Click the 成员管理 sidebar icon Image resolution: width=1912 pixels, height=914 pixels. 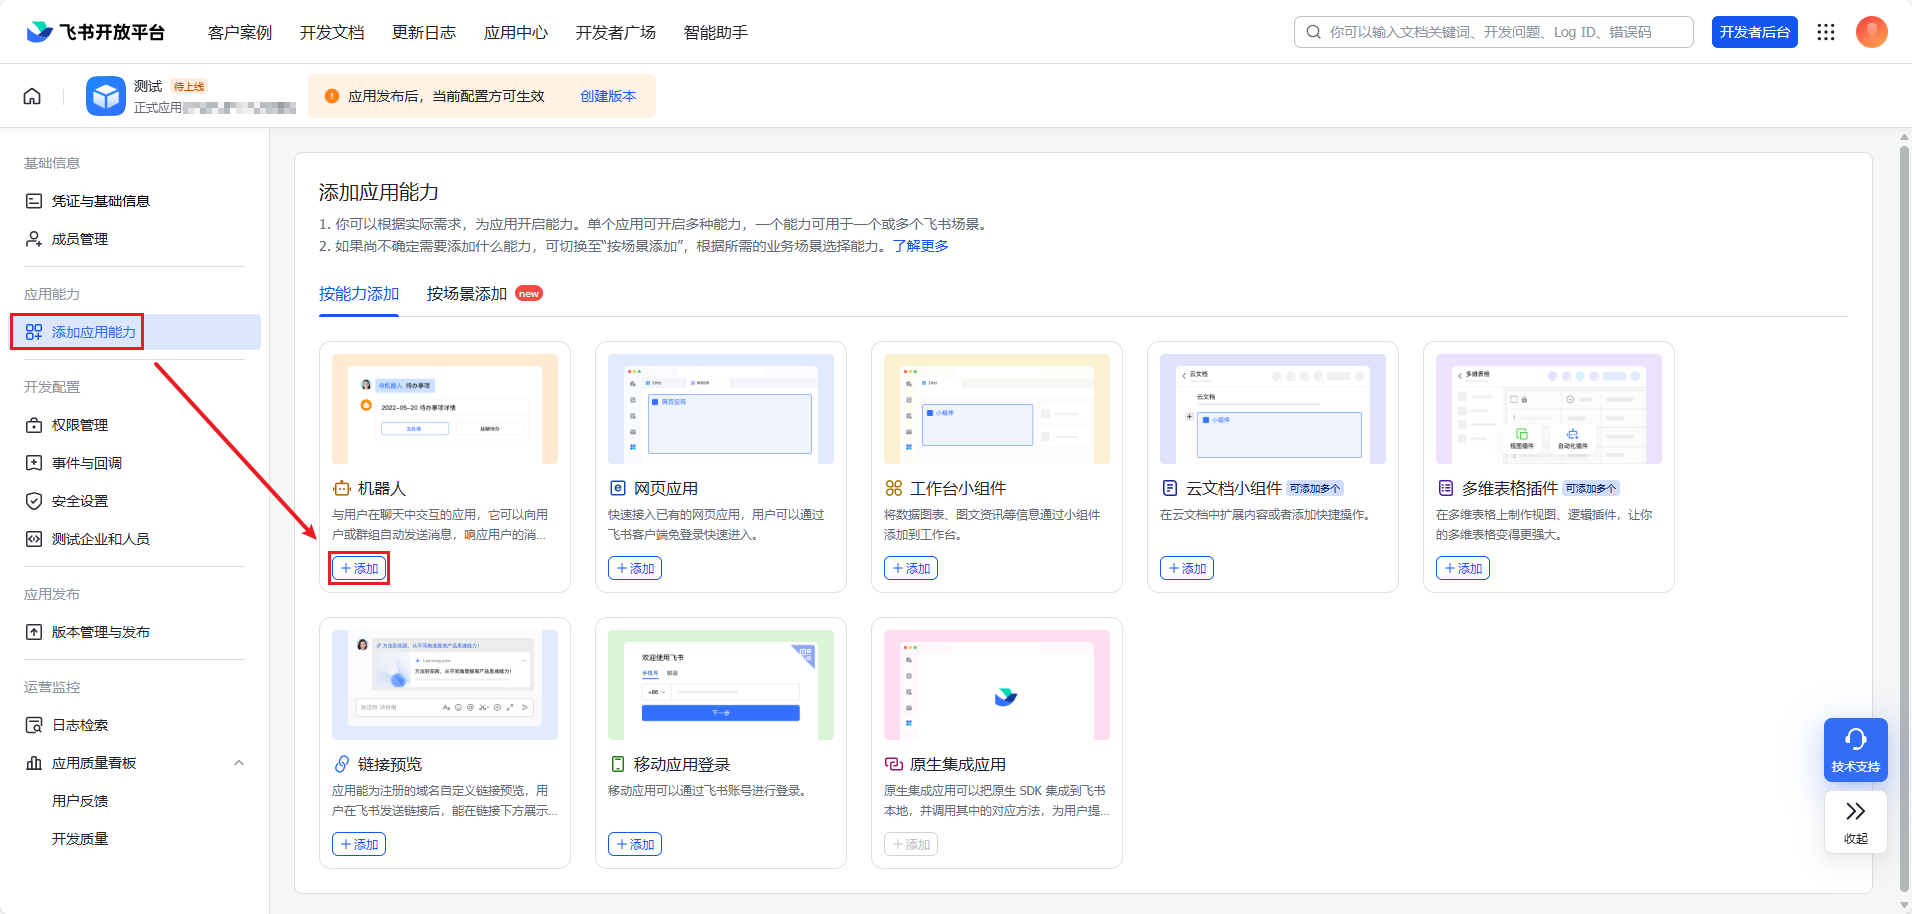point(33,238)
